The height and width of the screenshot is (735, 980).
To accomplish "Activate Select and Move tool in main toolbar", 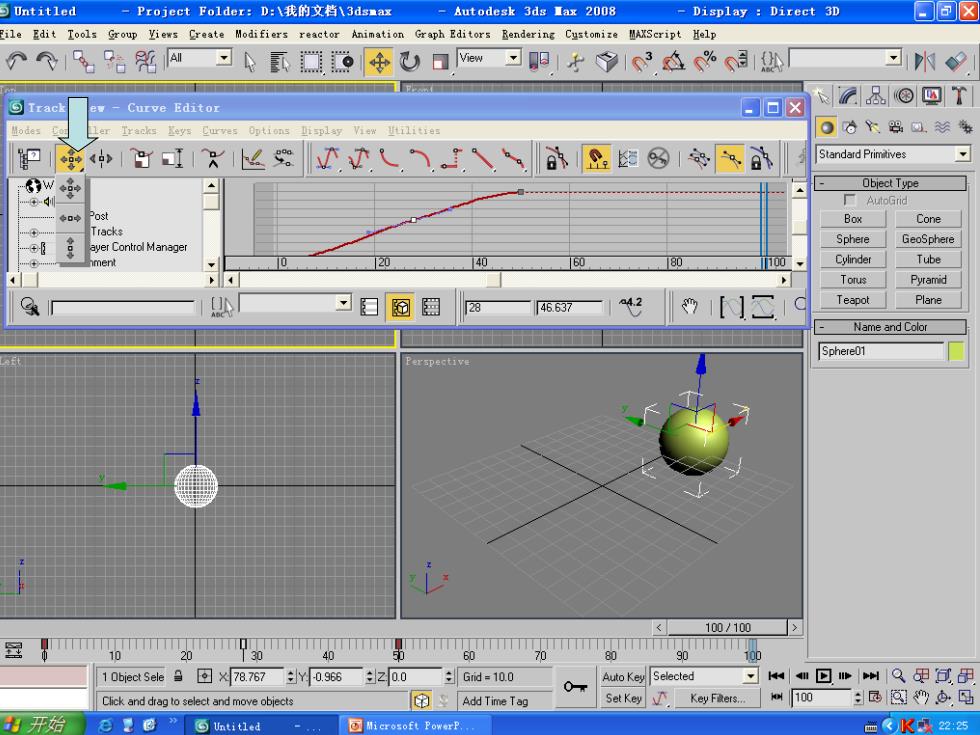I will point(379,61).
